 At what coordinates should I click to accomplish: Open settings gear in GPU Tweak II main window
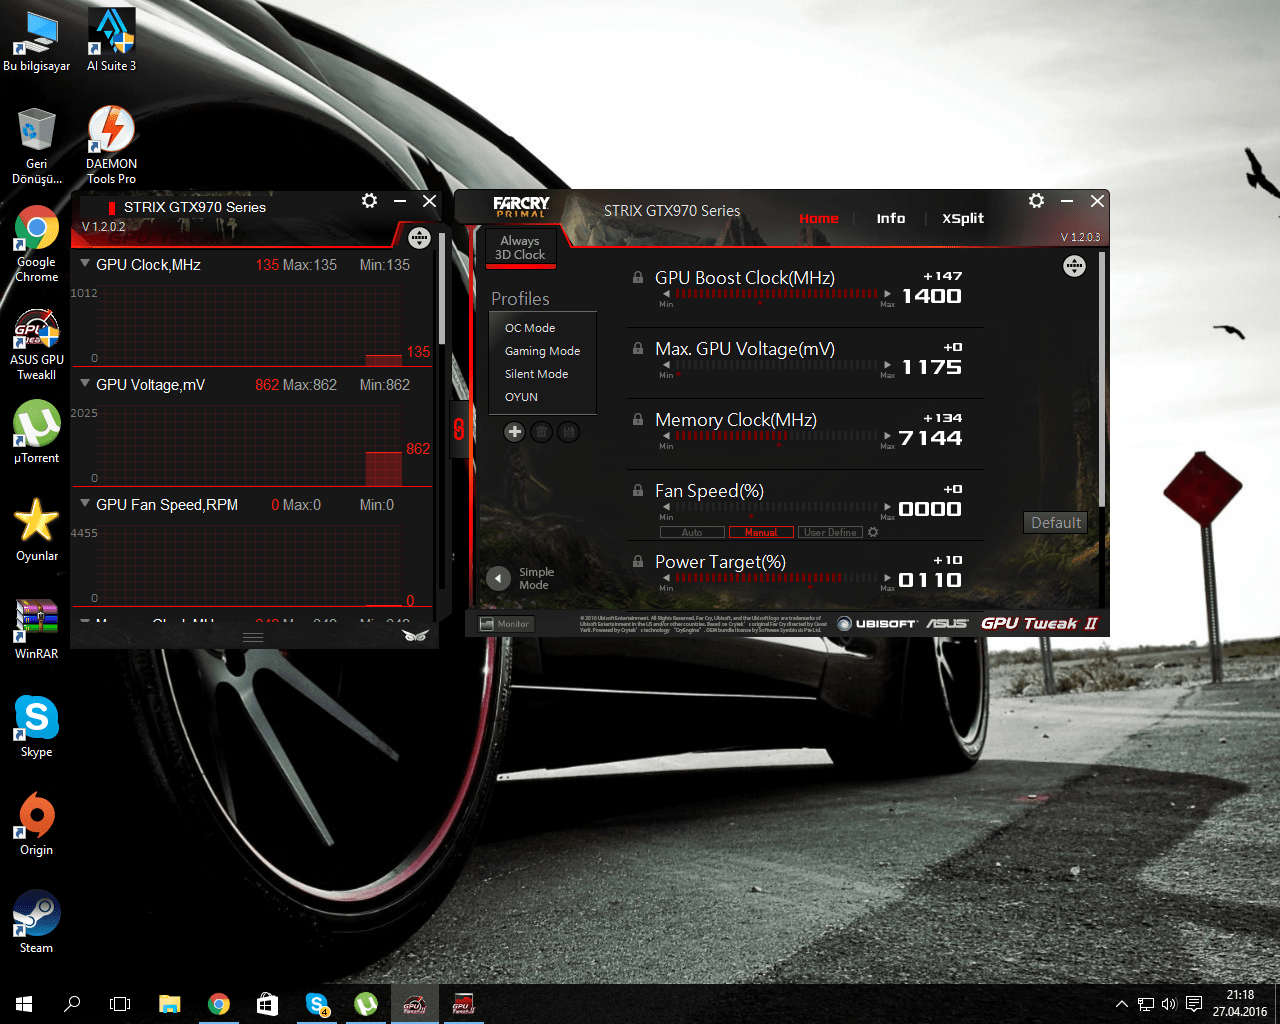click(x=1037, y=201)
